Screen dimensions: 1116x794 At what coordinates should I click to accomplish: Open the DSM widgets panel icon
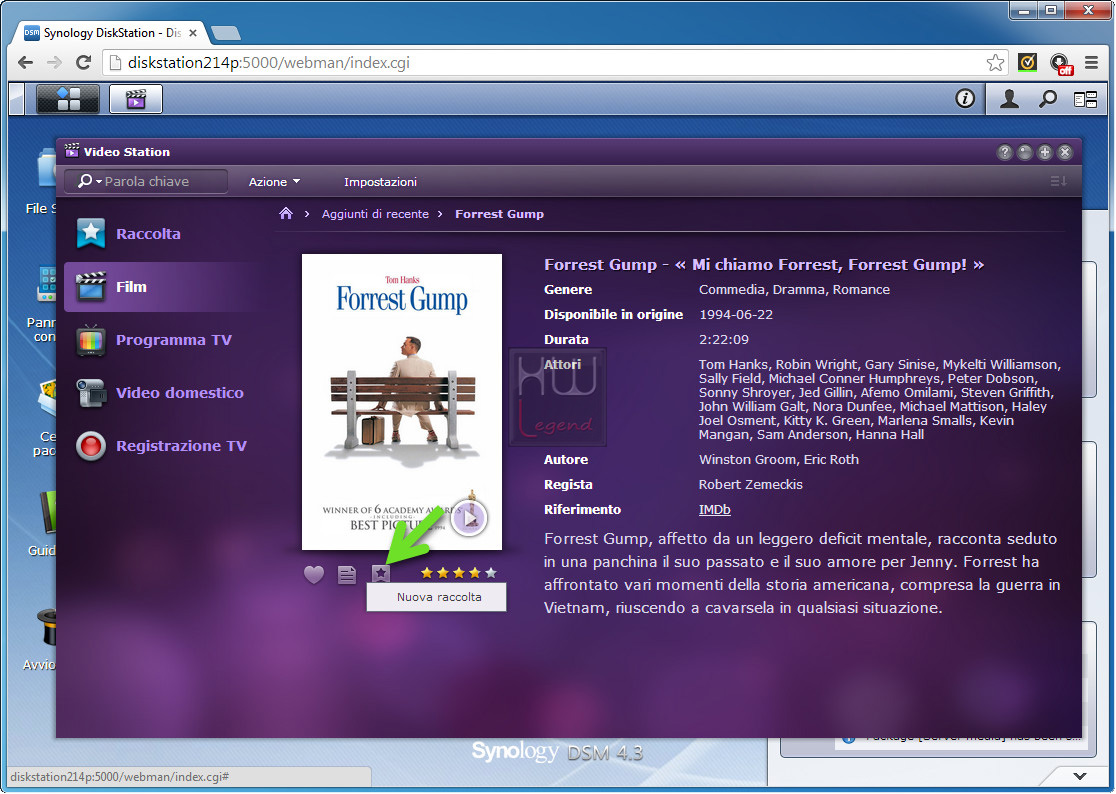1085,100
